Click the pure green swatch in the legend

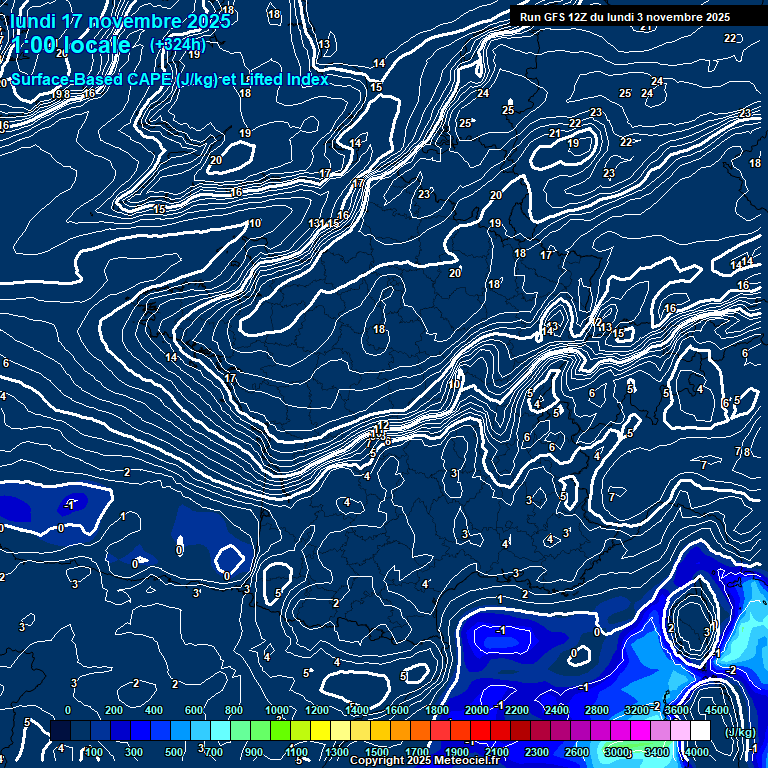[x=280, y=730]
